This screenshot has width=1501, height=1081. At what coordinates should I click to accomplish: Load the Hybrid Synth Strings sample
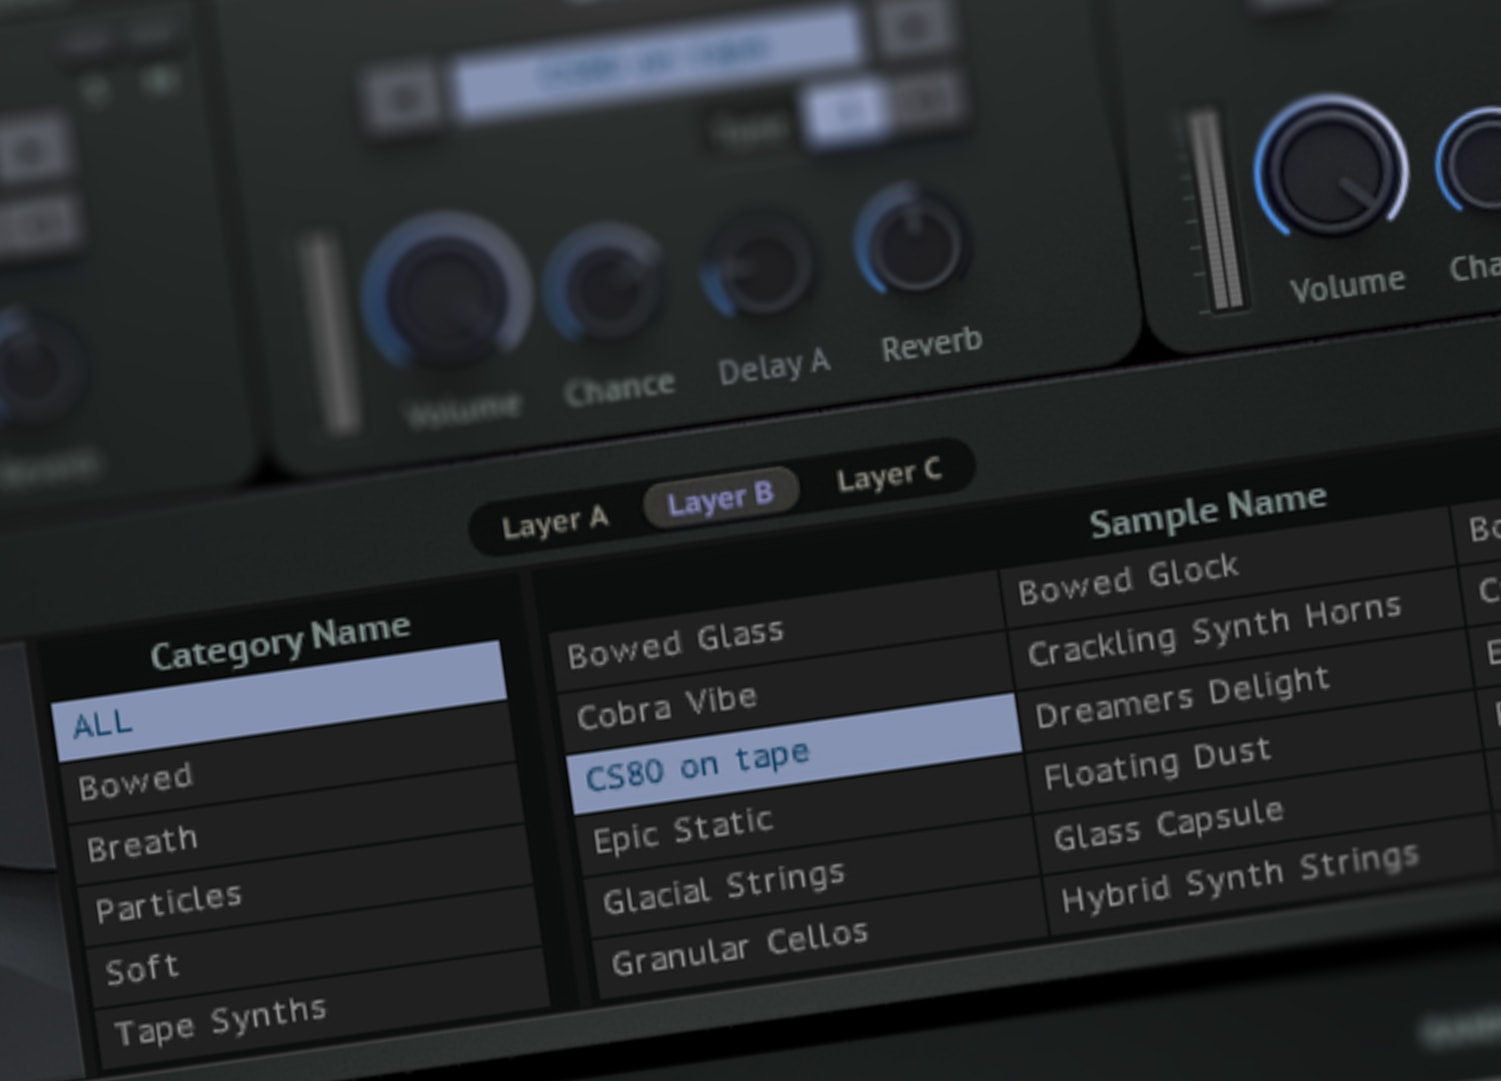pos(1272,874)
